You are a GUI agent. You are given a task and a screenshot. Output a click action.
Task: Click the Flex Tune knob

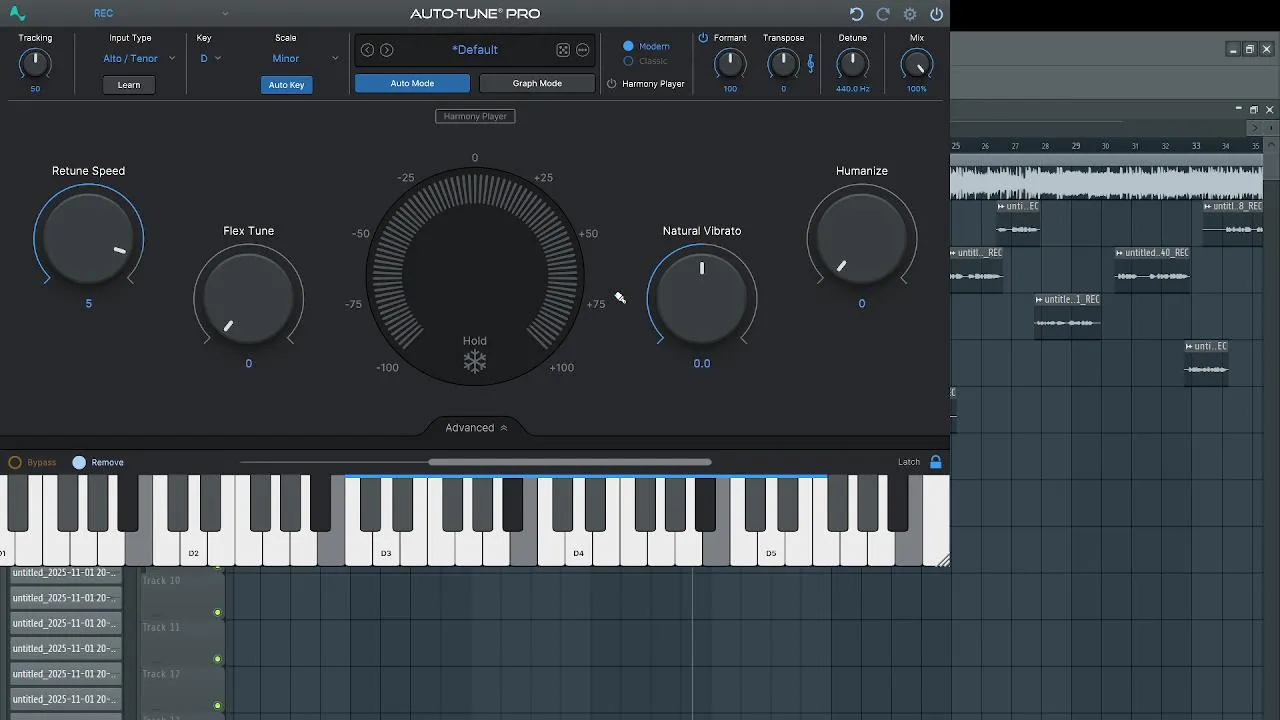pos(249,298)
